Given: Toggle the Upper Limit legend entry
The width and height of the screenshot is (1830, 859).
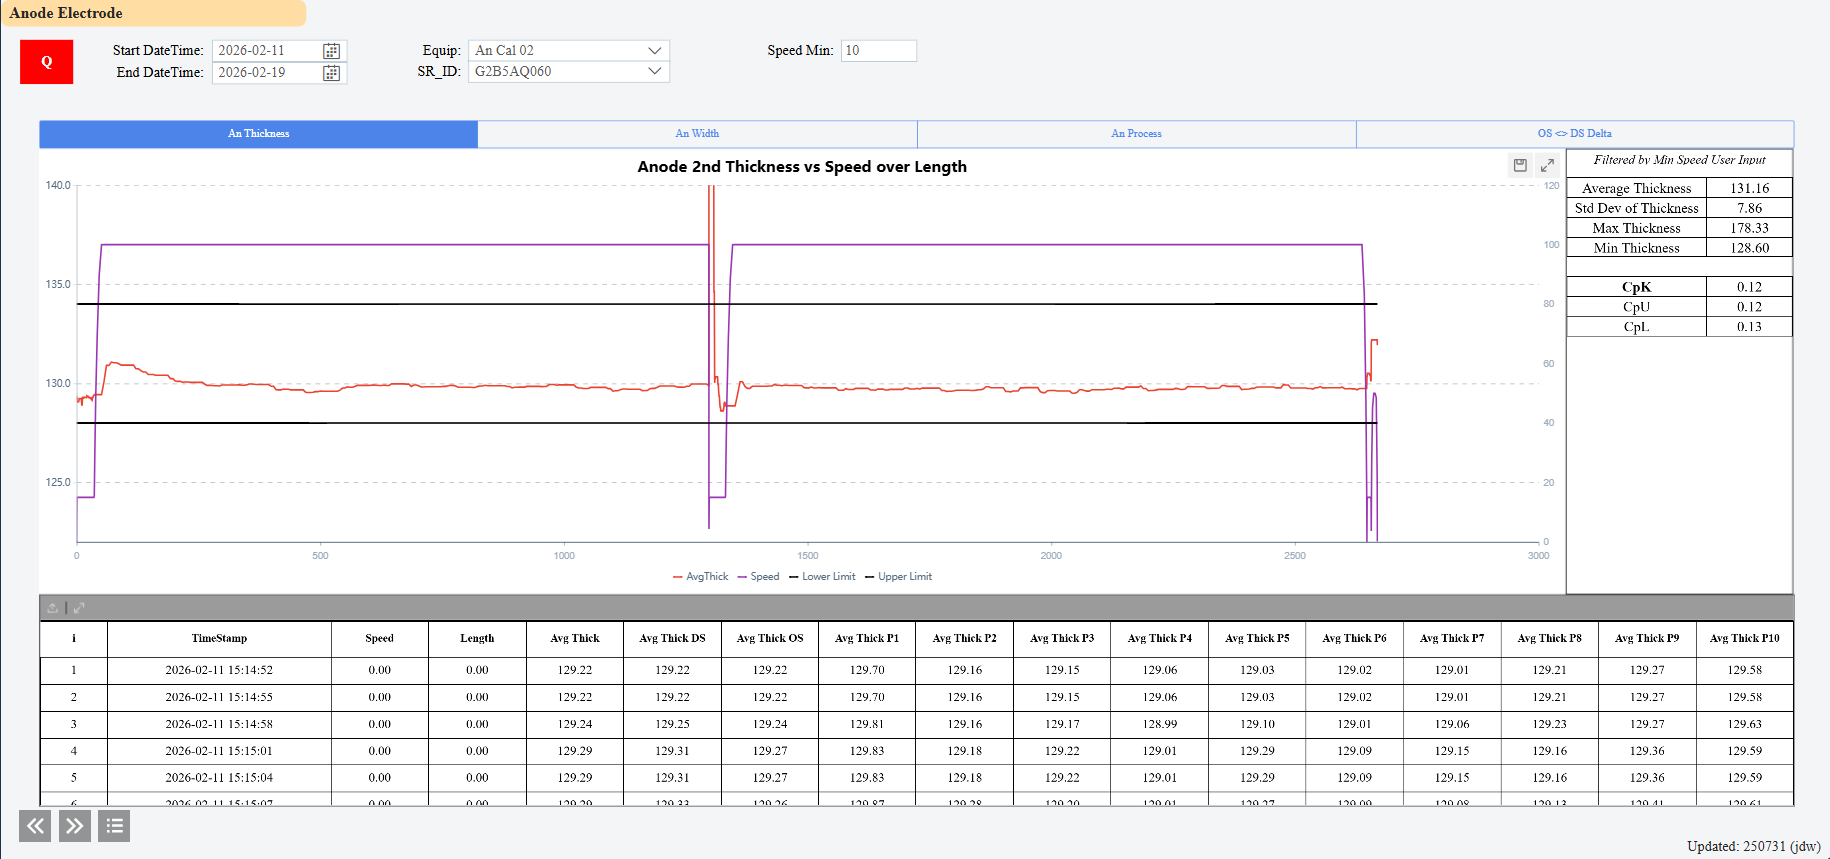Looking at the screenshot, I should click(898, 577).
